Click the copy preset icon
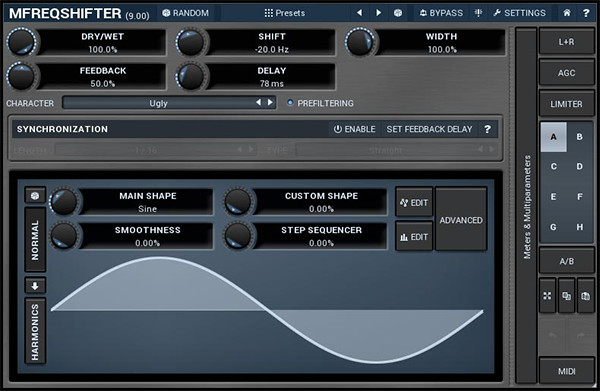The width and height of the screenshot is (600, 392). click(567, 296)
